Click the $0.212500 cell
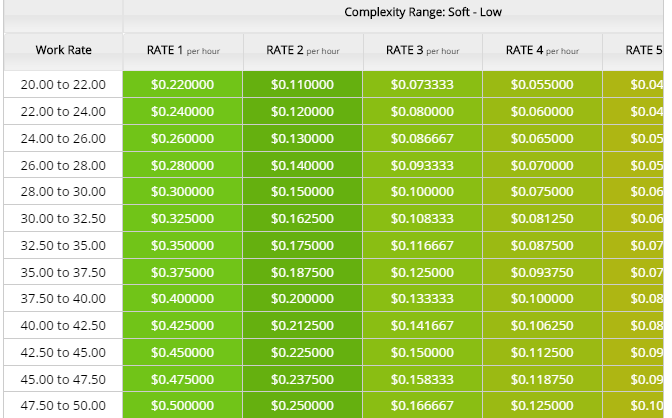672x418 pixels. (x=303, y=326)
